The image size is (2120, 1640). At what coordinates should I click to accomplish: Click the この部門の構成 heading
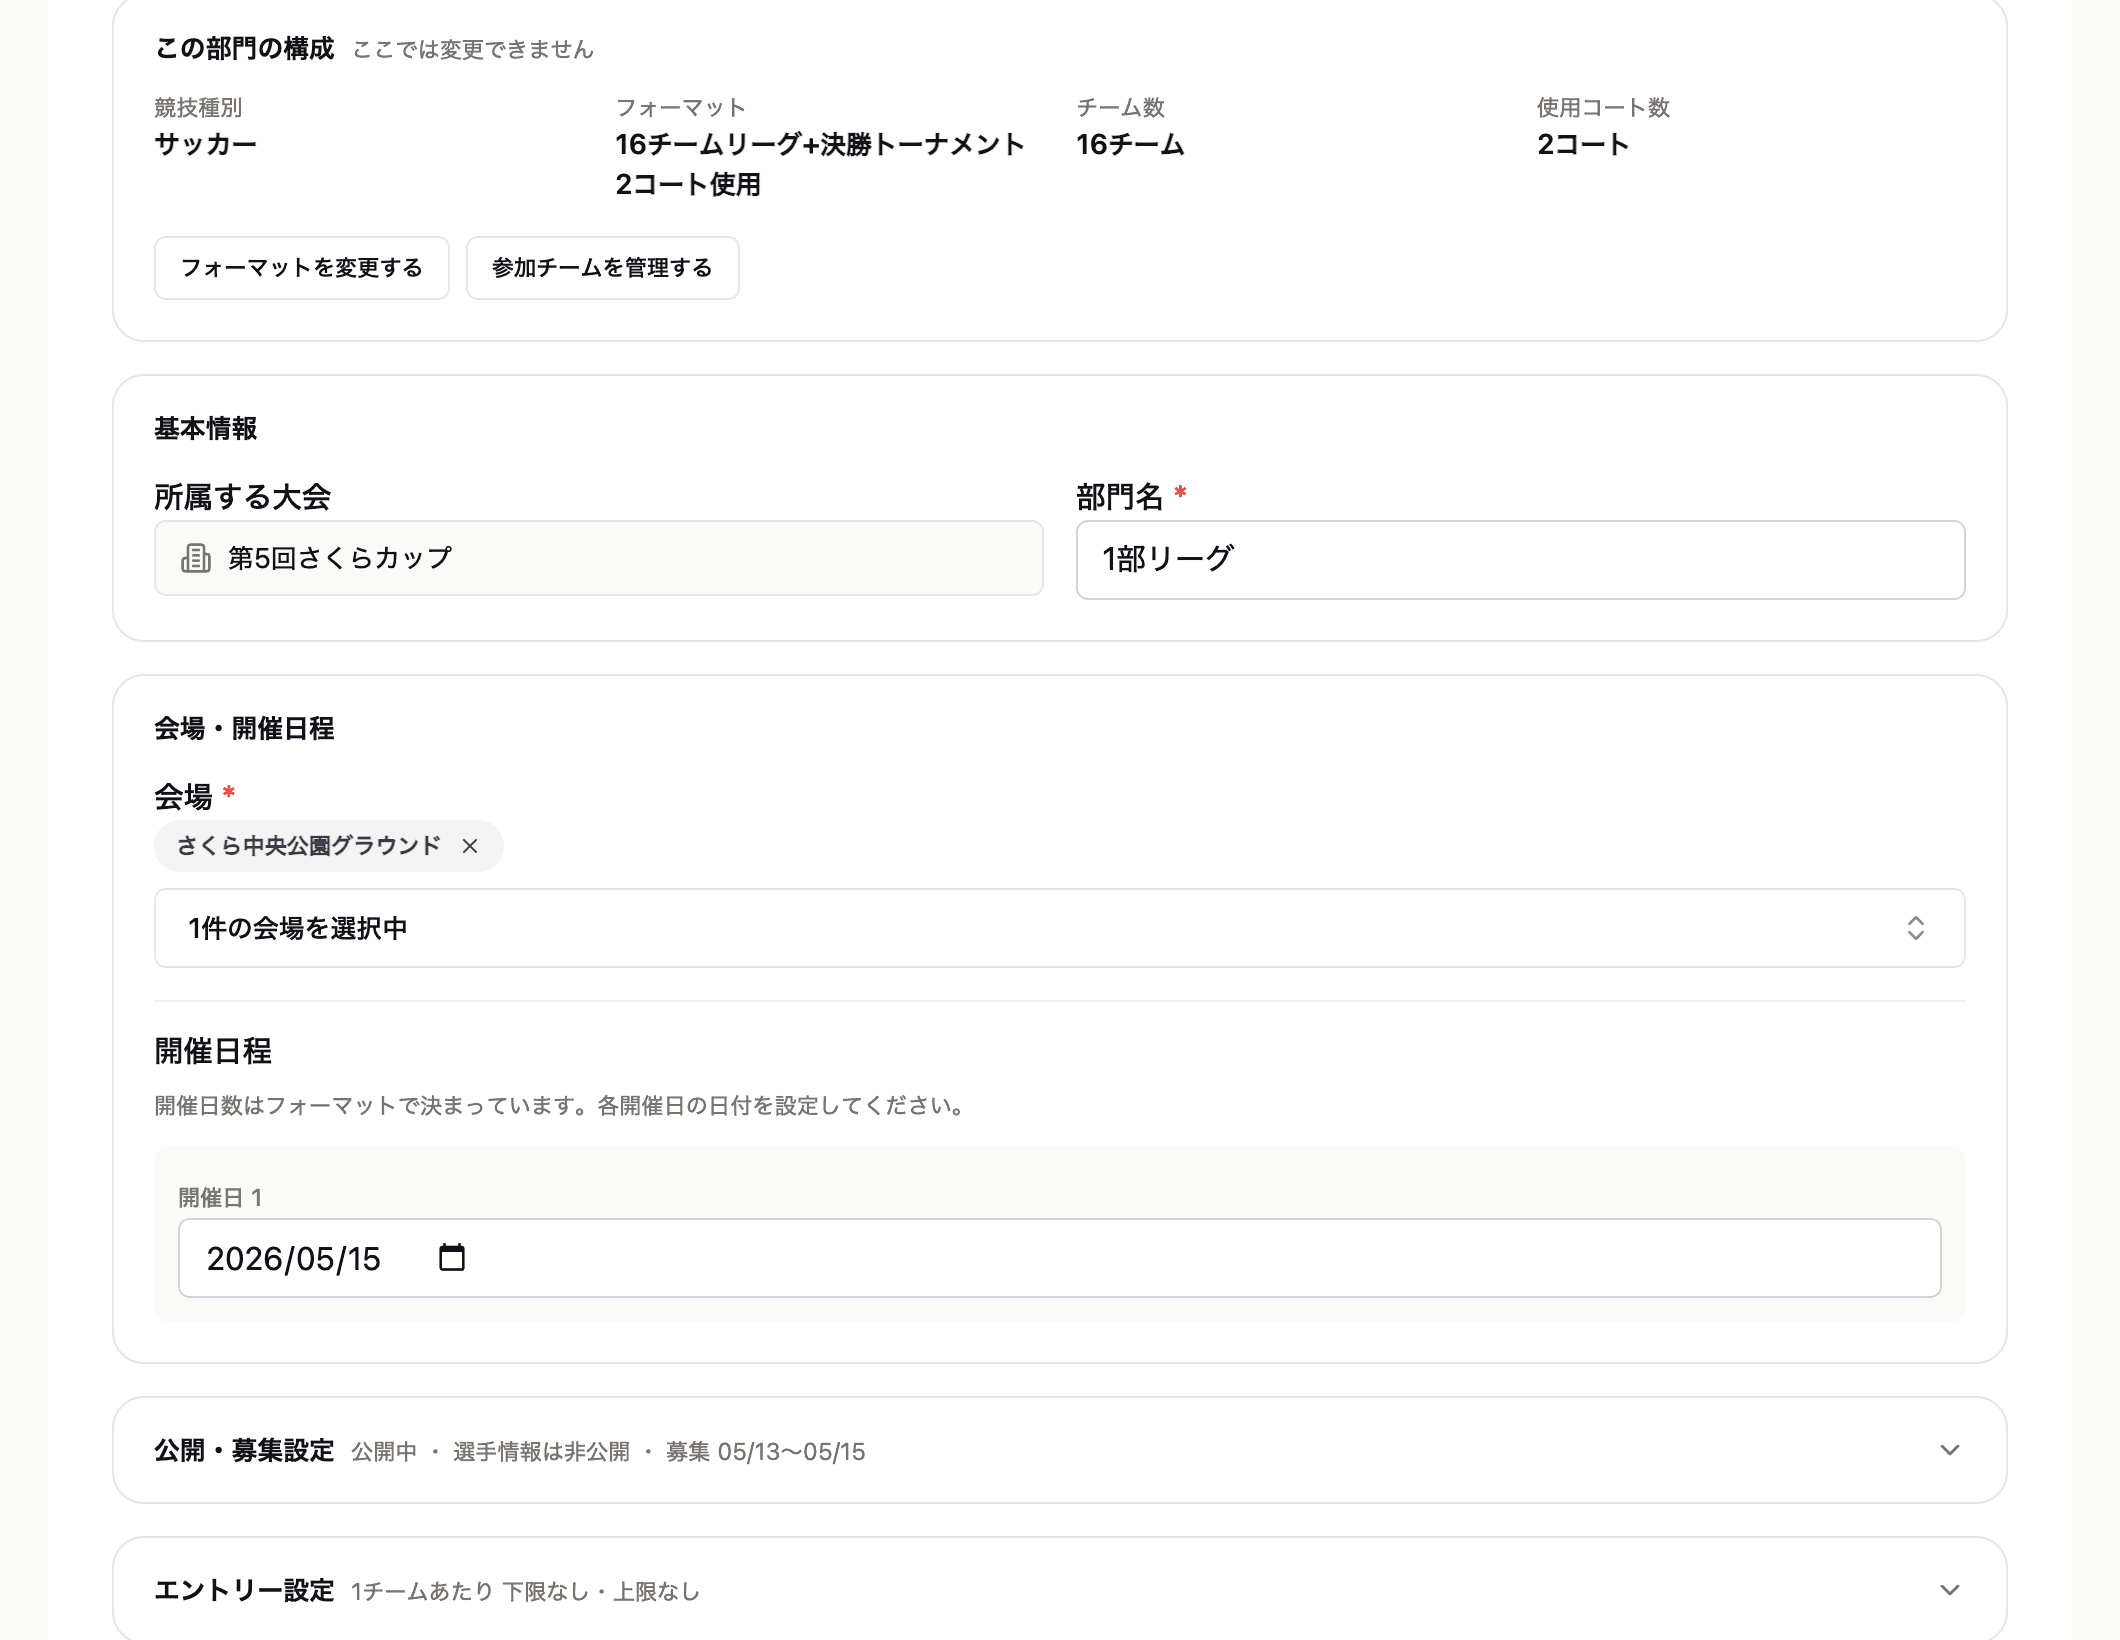(244, 48)
